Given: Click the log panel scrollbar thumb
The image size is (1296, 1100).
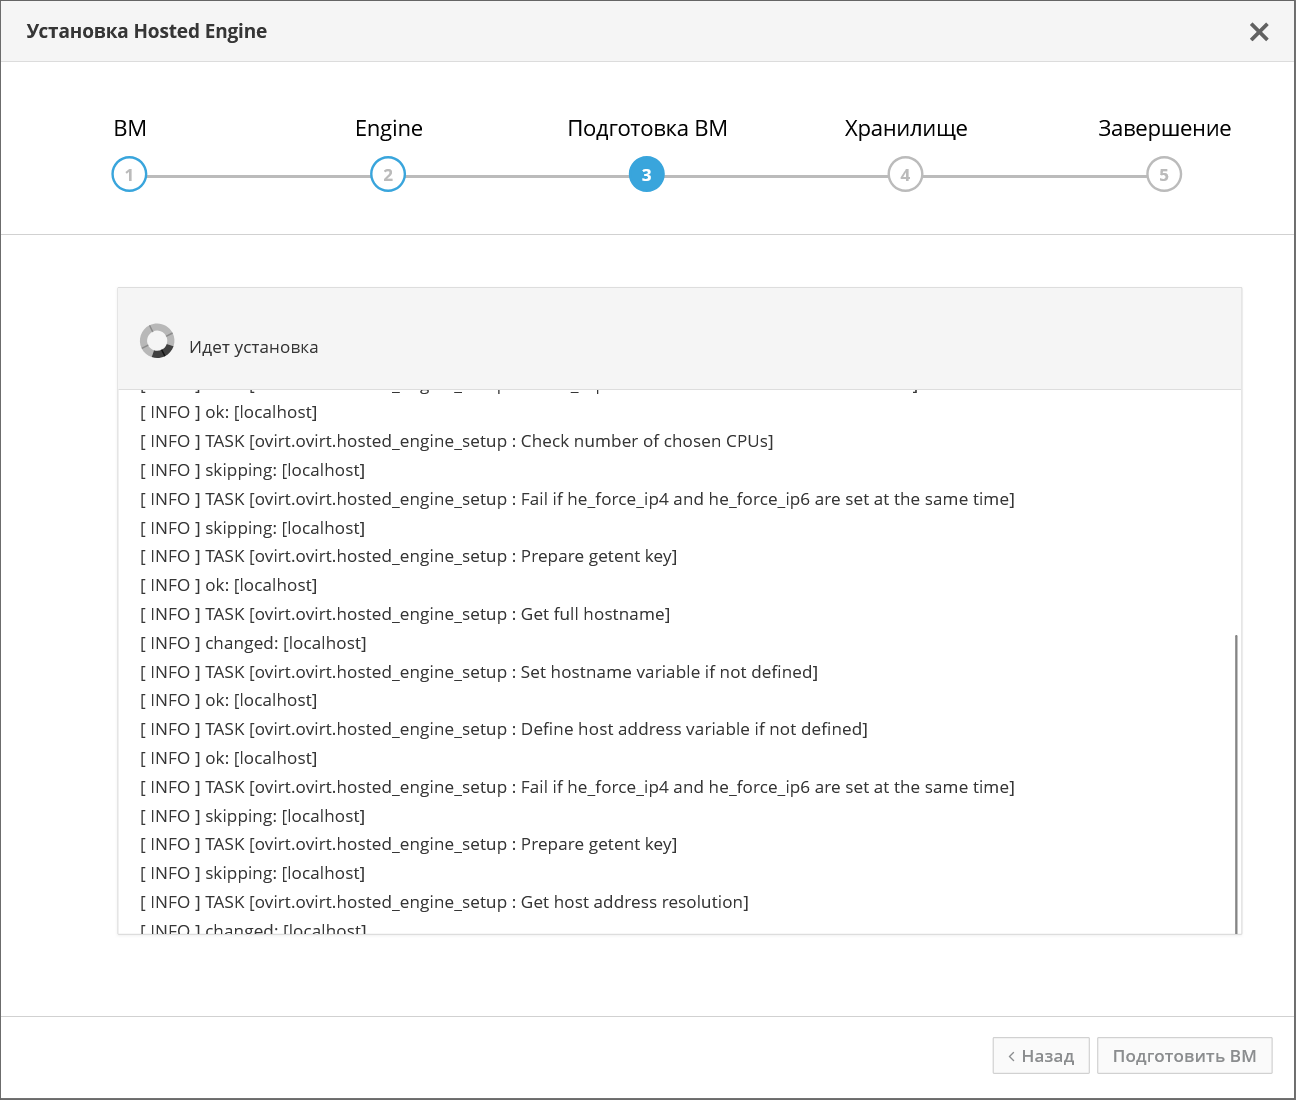Looking at the screenshot, I should [1237, 784].
